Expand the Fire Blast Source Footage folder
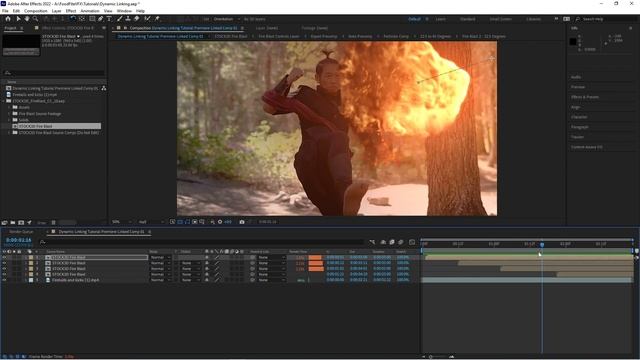The image size is (640, 360). [9, 114]
